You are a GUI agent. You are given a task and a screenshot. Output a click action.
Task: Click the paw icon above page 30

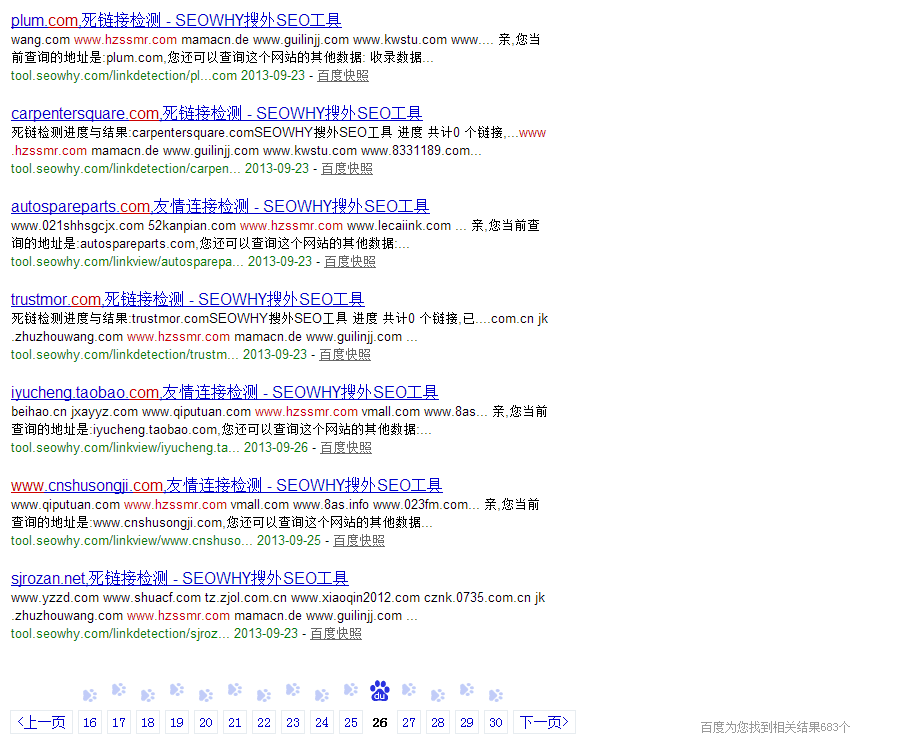(496, 695)
